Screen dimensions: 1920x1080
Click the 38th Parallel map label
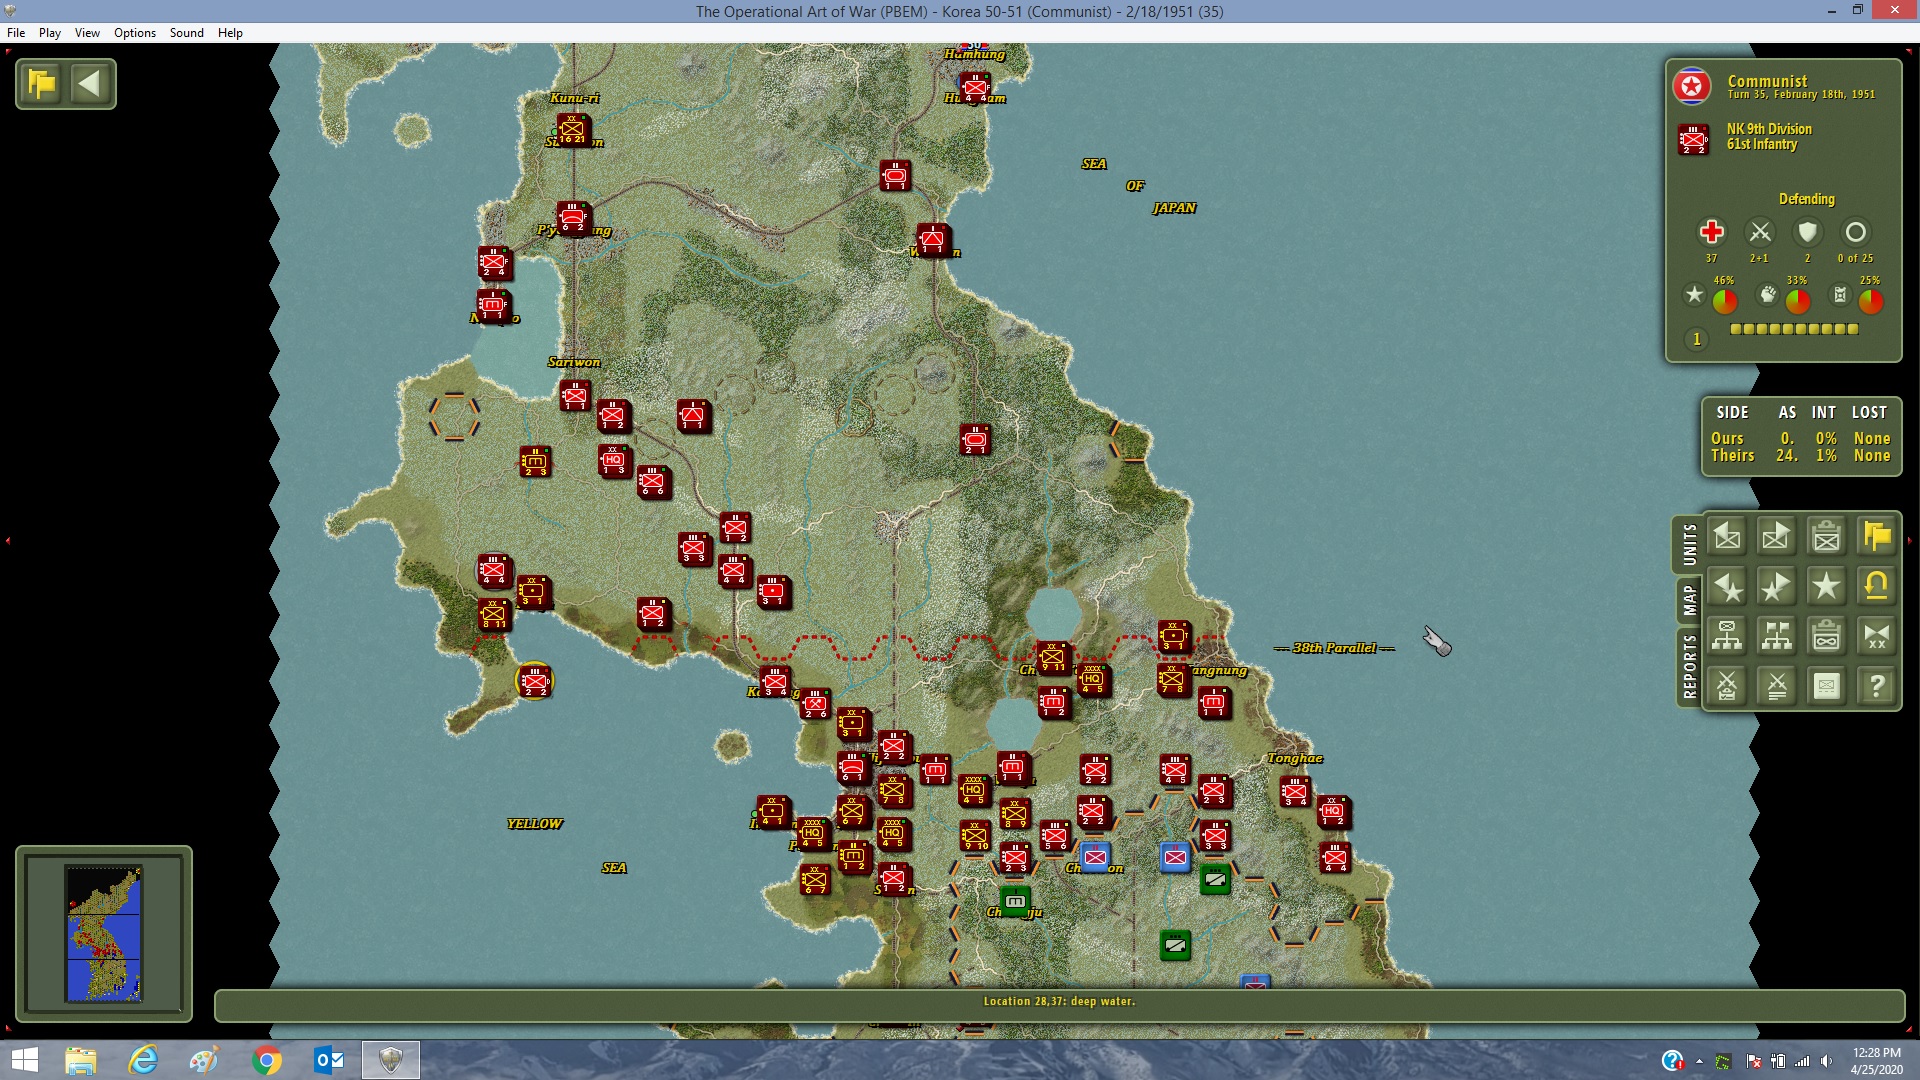[x=1334, y=648]
